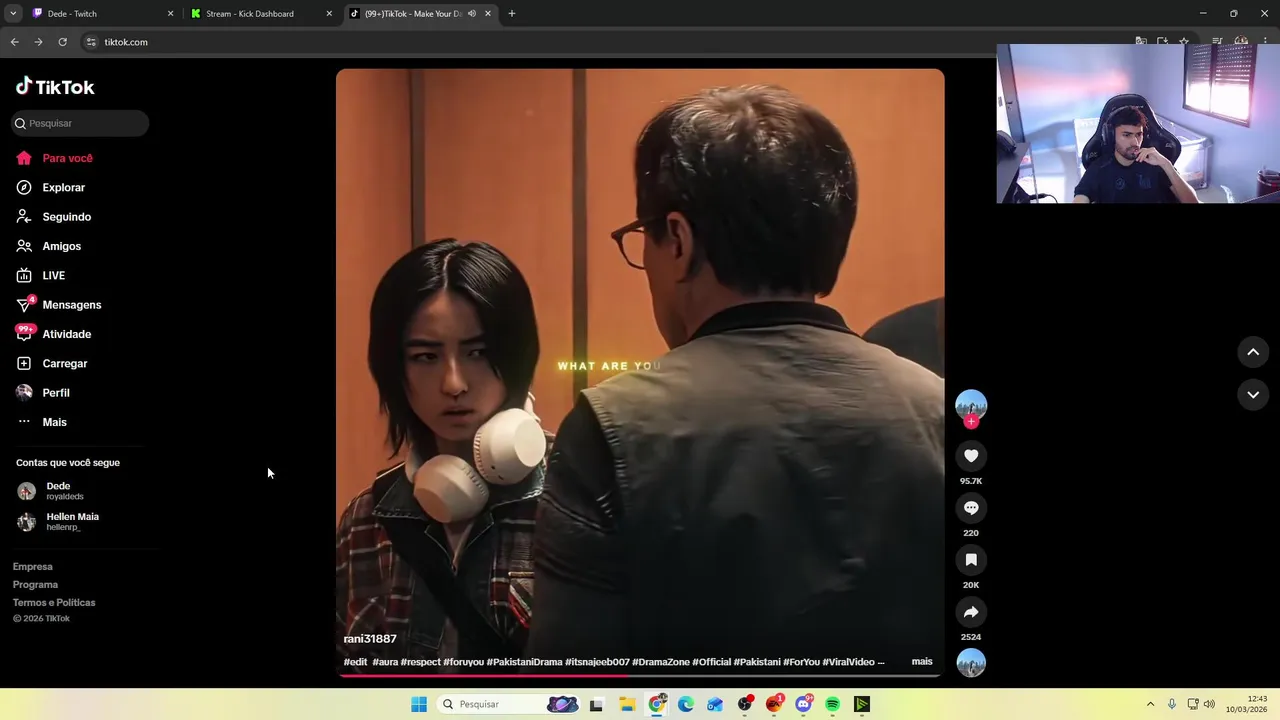The image size is (1280, 720).
Task: Open the LIVE section
Action: [41, 275]
